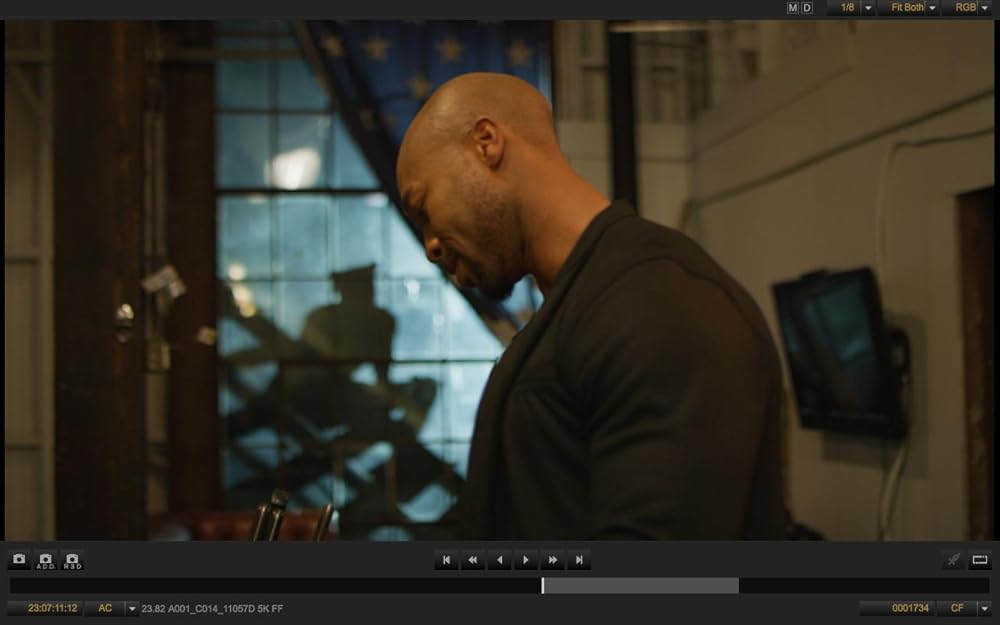1000x625 pixels.
Task: Expand the CF frame counter dropdown
Action: tap(984, 608)
